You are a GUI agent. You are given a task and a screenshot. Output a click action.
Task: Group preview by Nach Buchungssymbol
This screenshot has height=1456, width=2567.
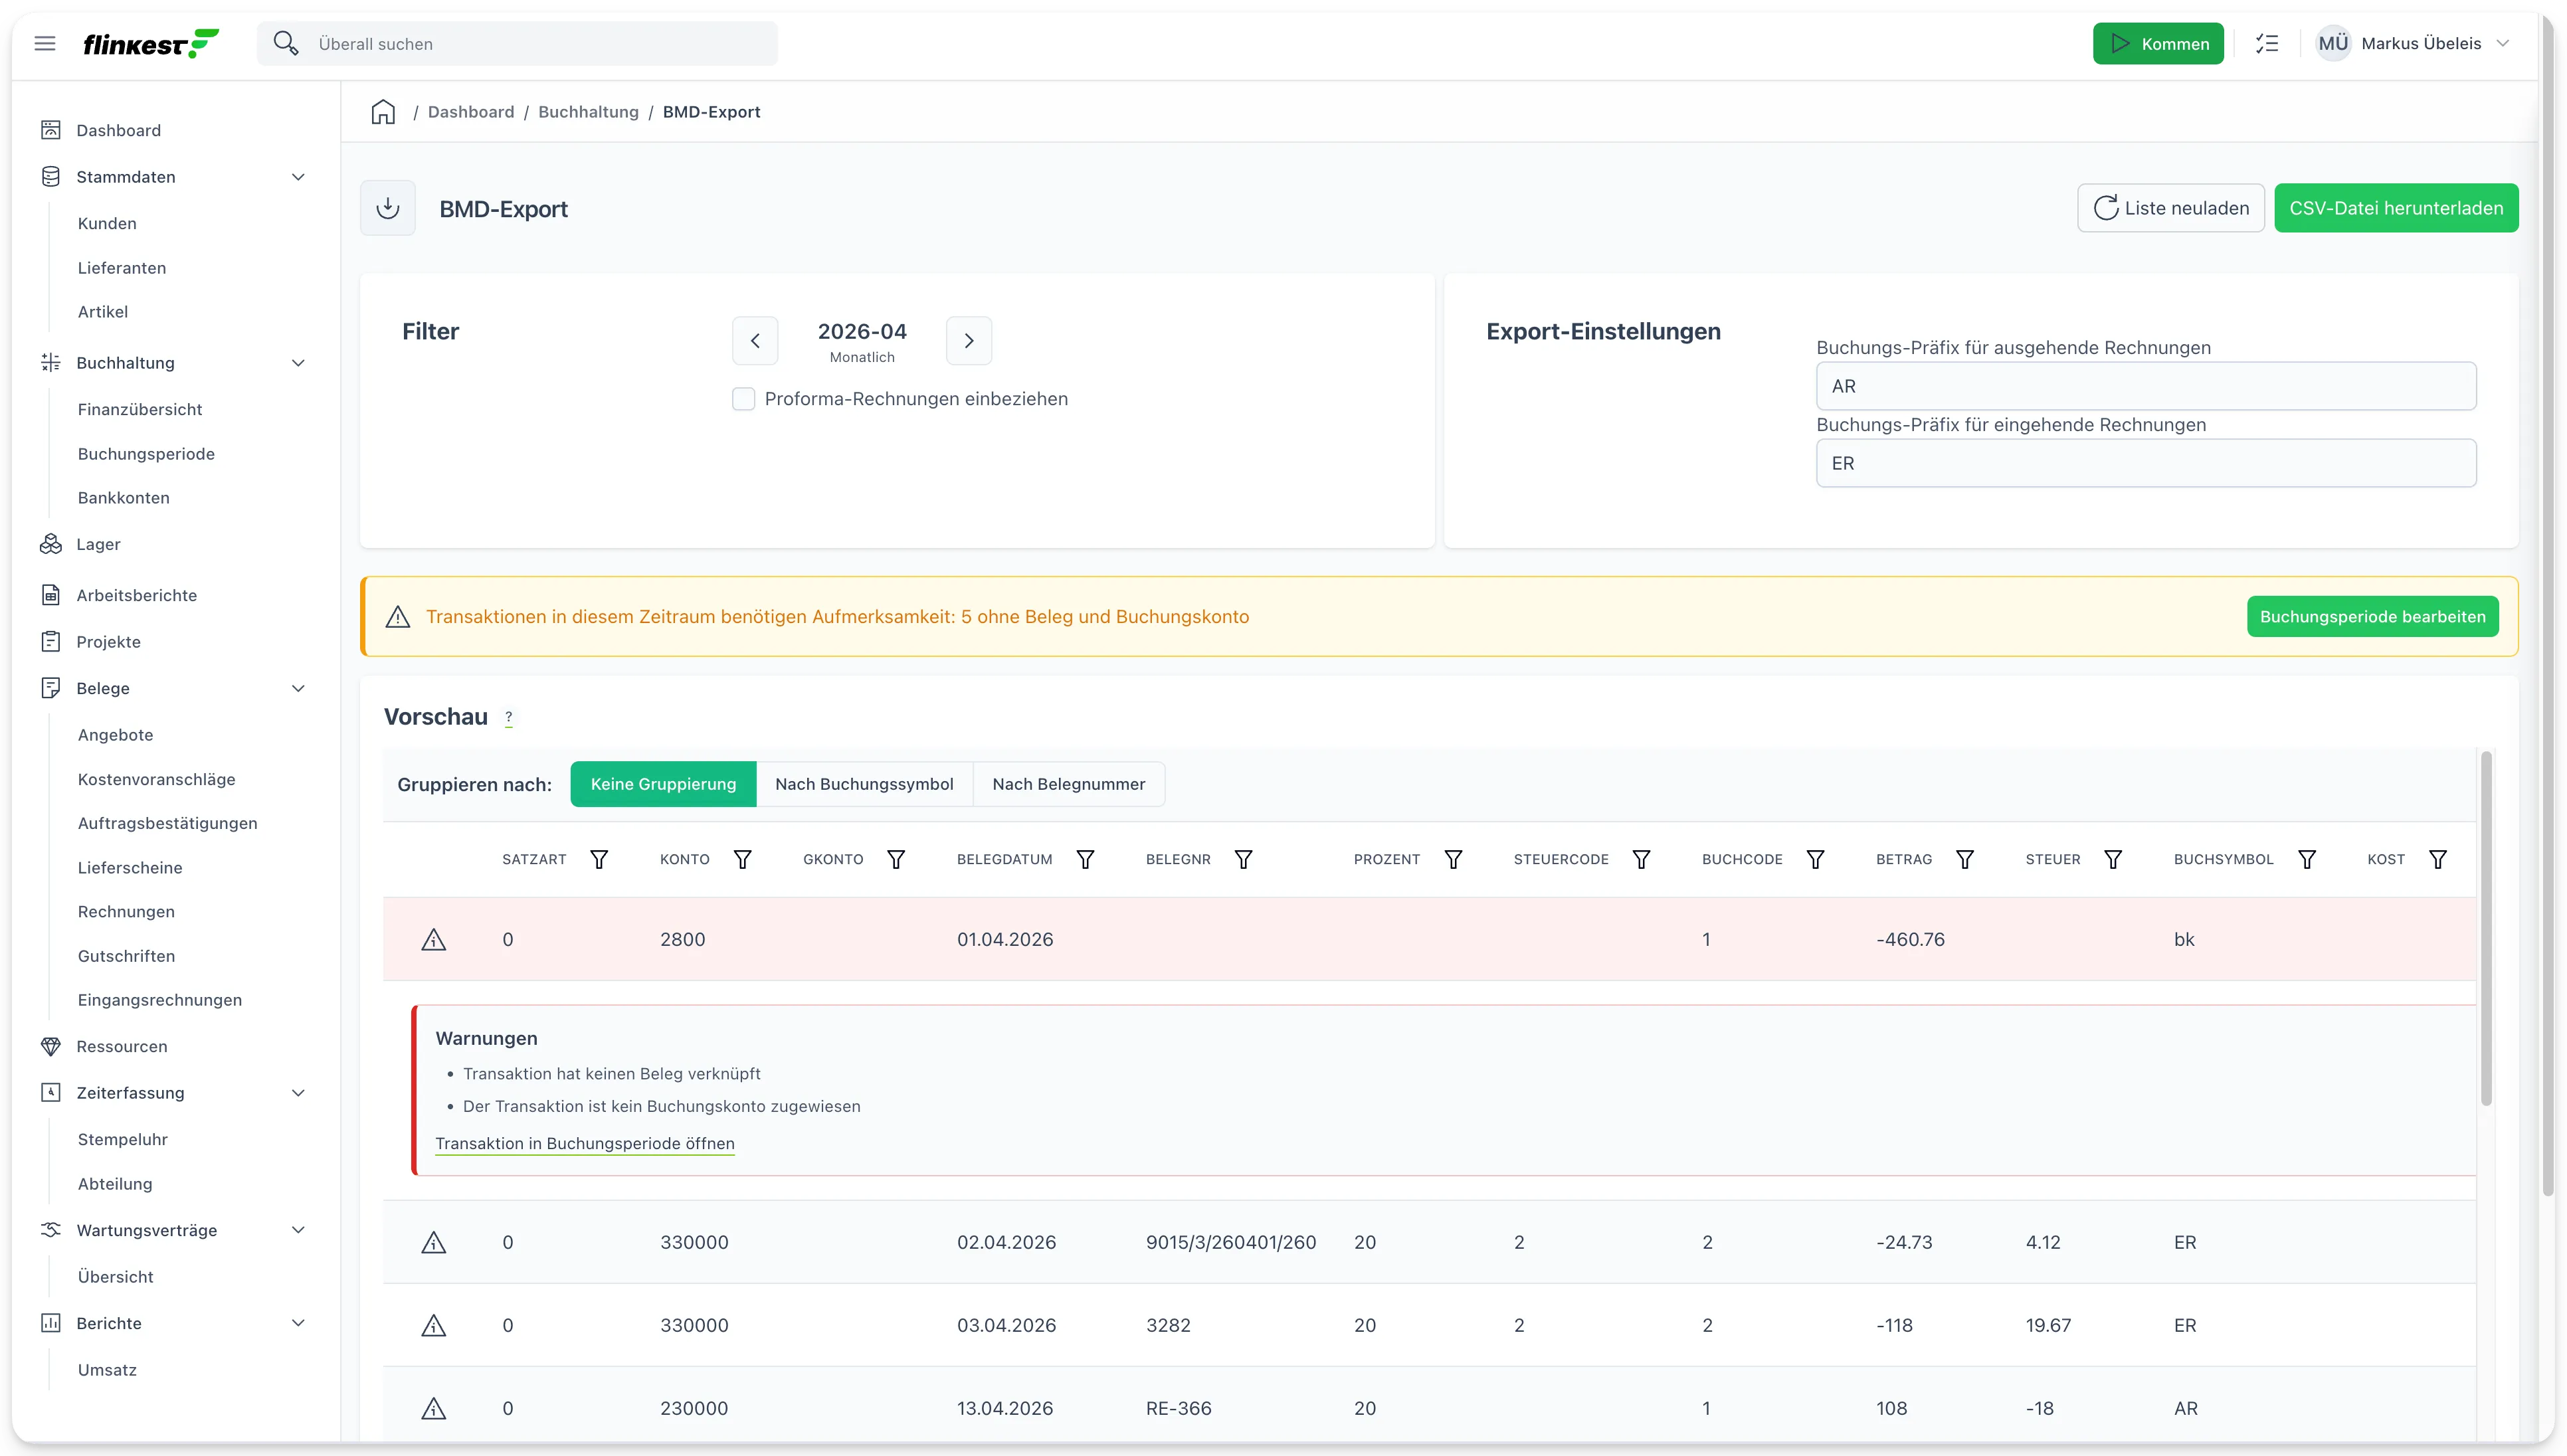click(864, 784)
